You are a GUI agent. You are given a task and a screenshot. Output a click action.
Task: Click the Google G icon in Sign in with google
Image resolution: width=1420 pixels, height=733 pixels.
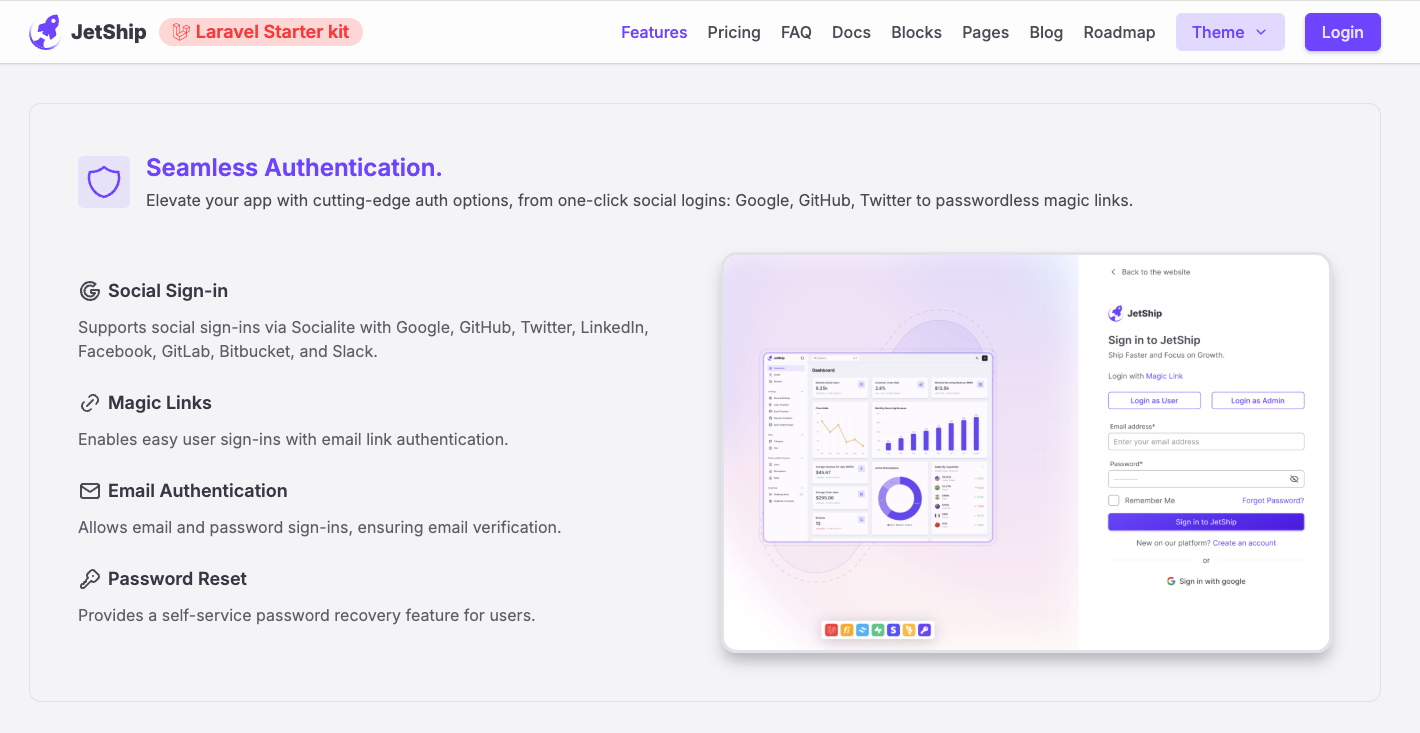[x=1171, y=581]
